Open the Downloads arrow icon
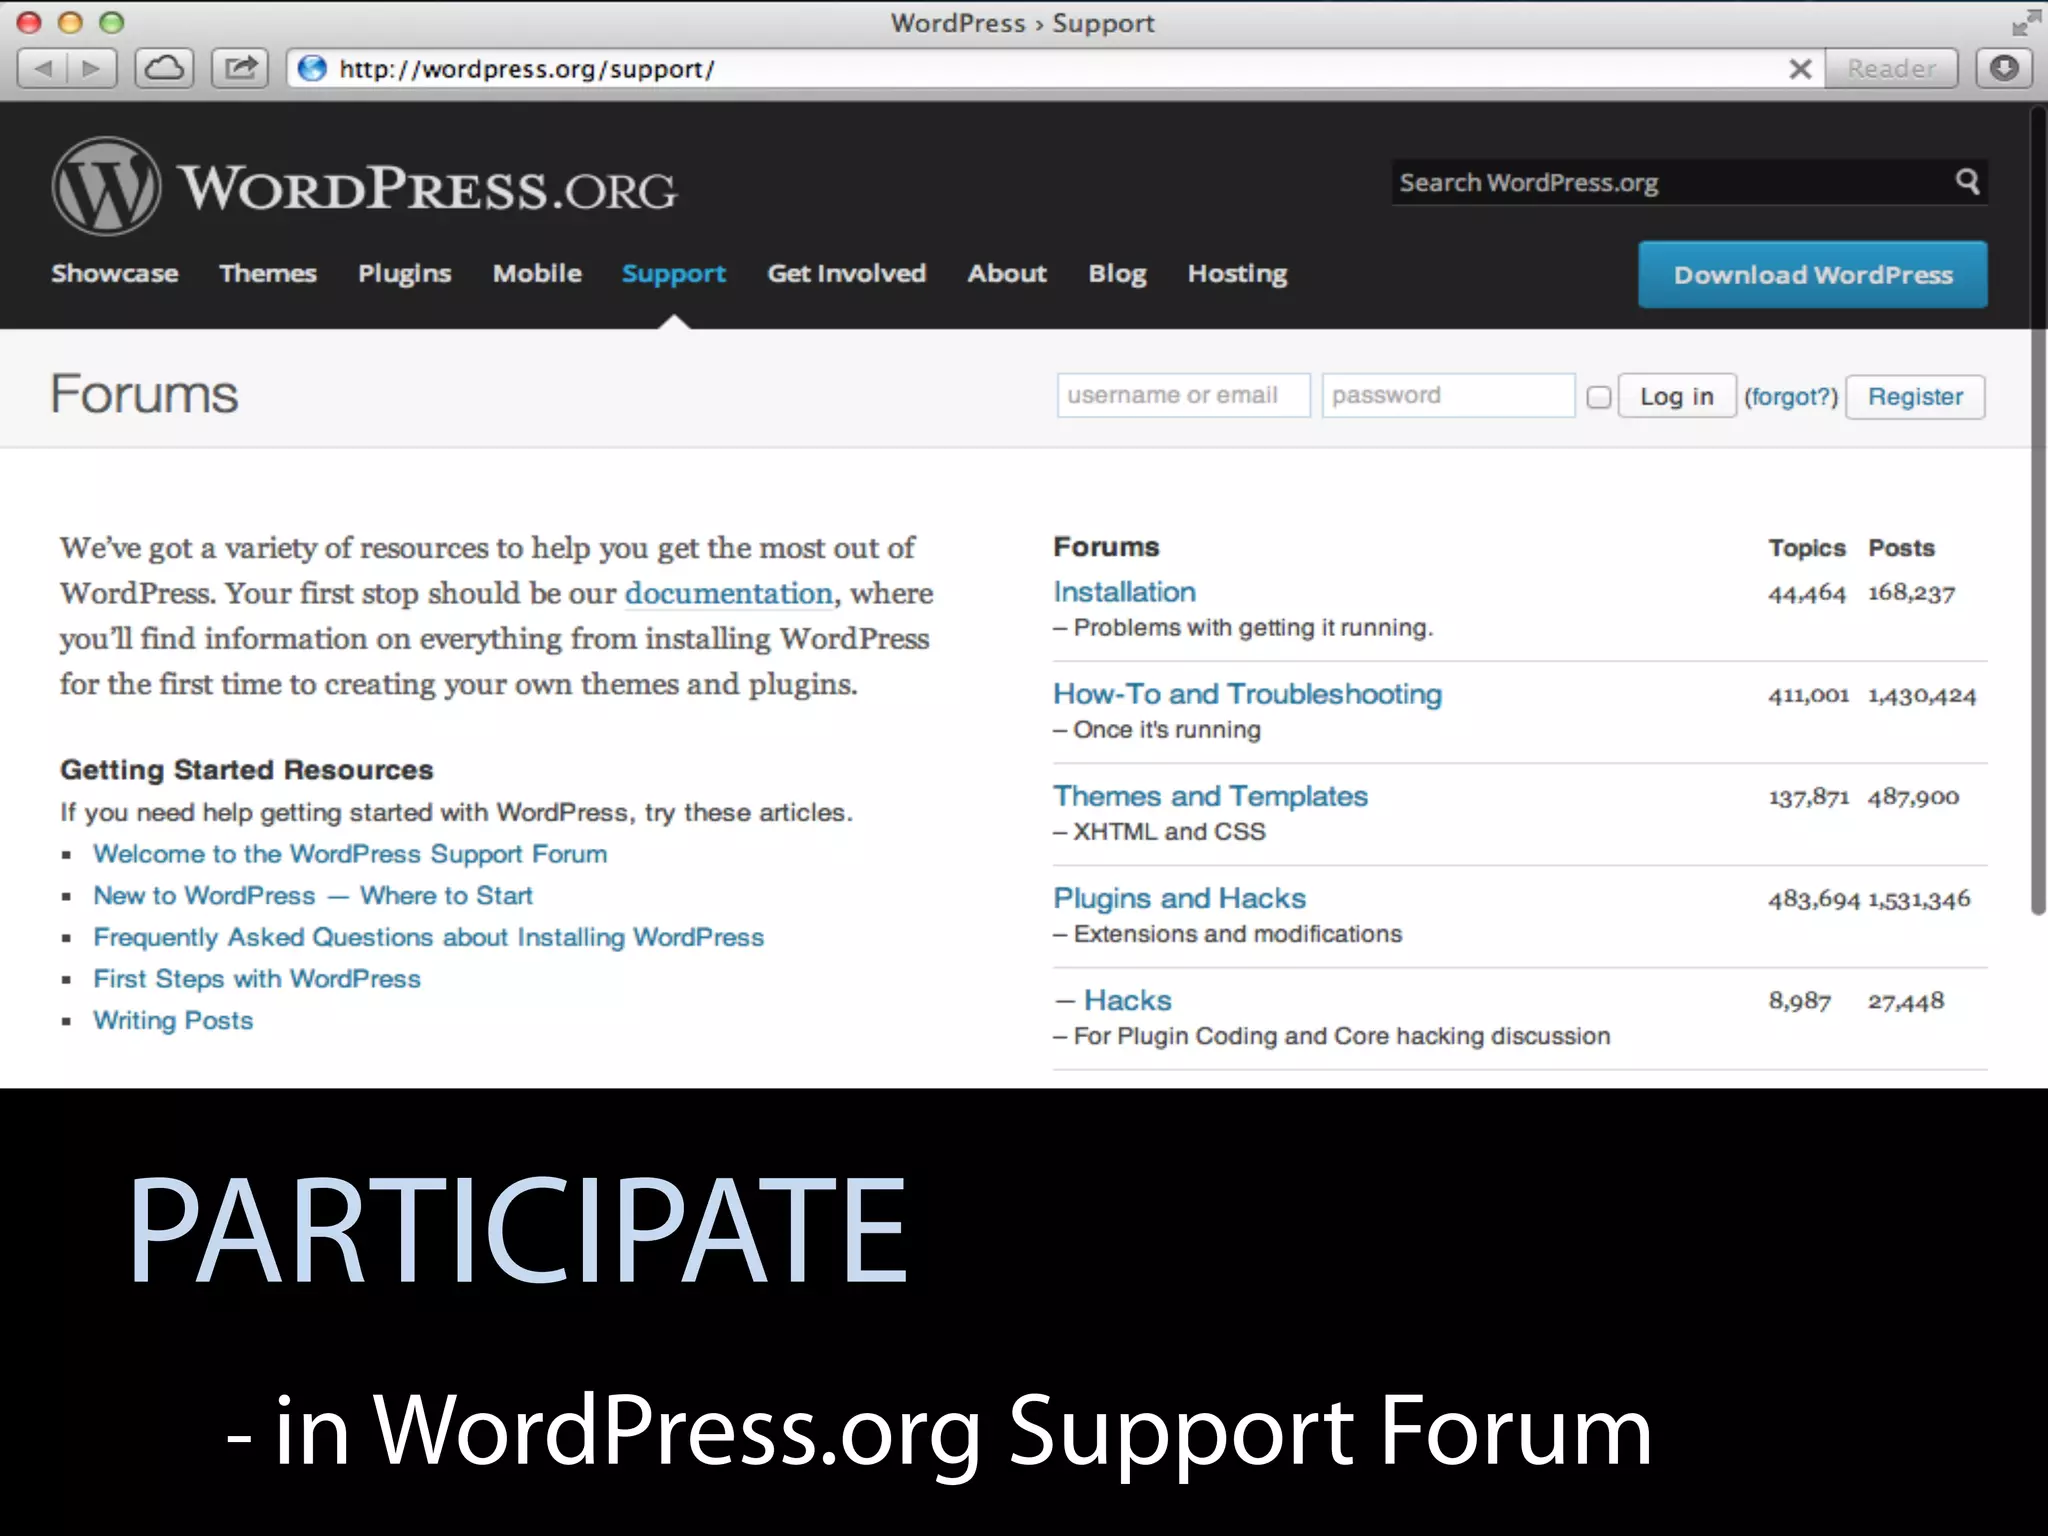 click(2004, 69)
